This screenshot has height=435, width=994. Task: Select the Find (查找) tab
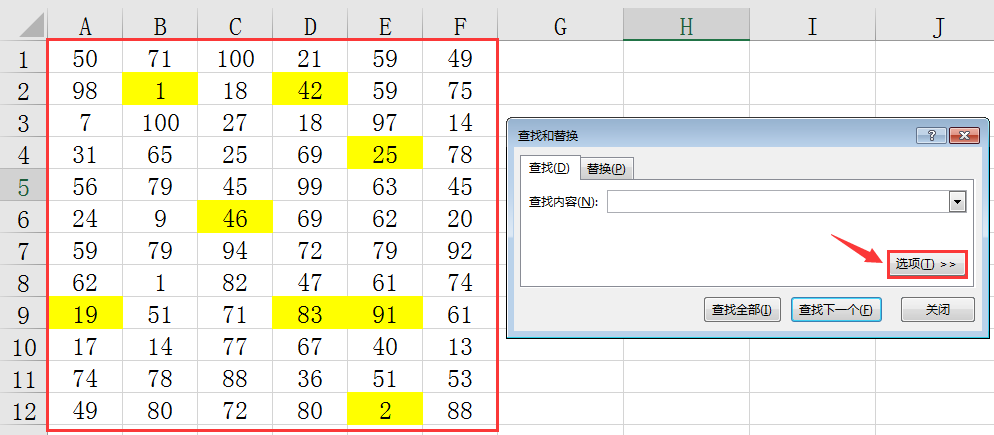[550, 168]
